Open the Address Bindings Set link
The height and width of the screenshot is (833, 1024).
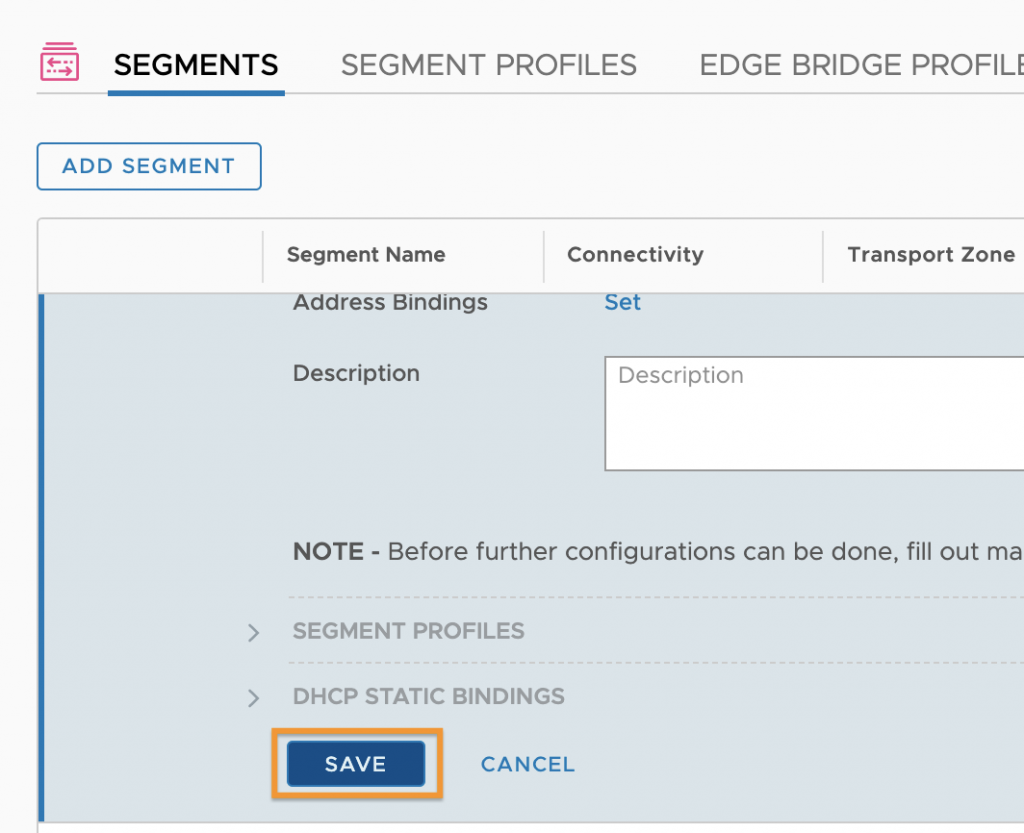(x=622, y=302)
